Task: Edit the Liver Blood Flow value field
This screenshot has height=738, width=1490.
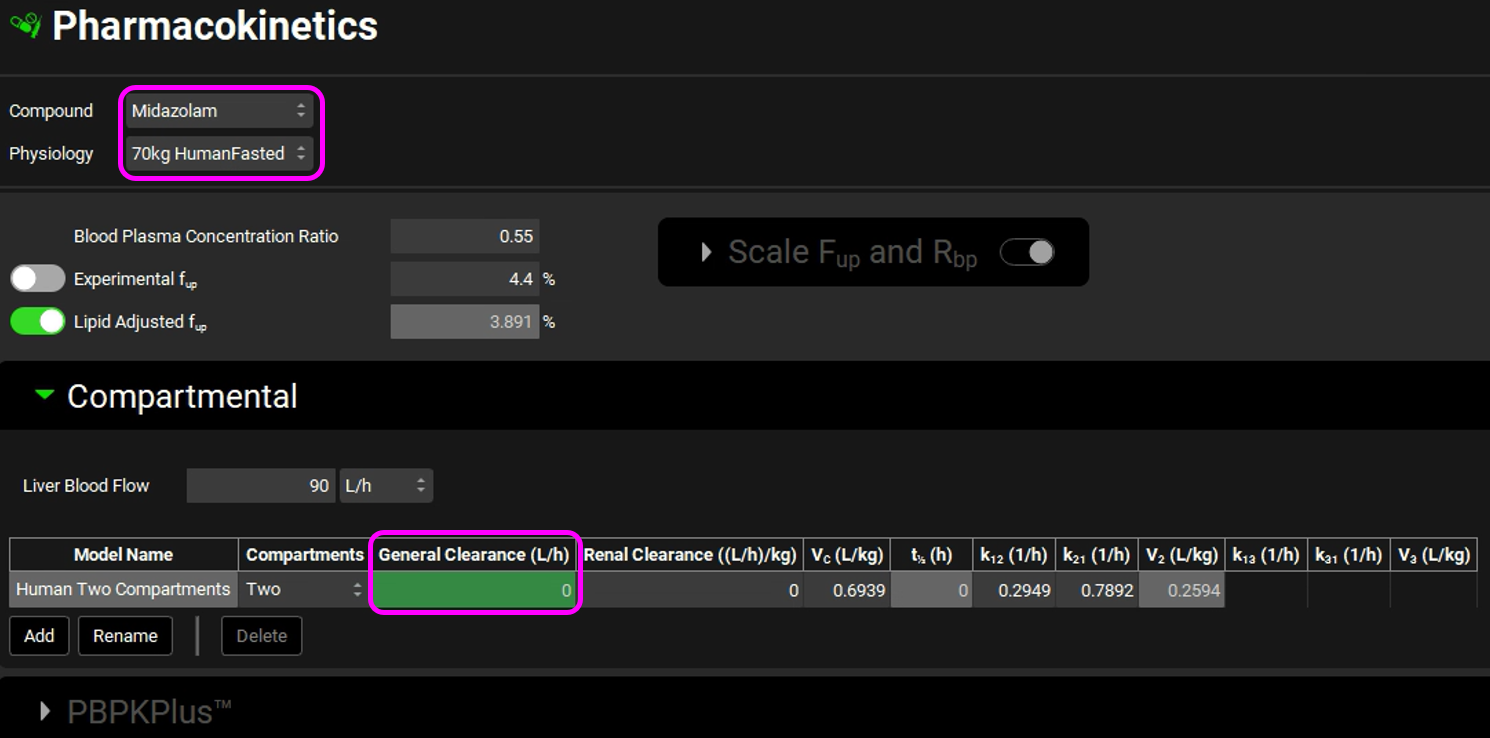Action: point(261,486)
